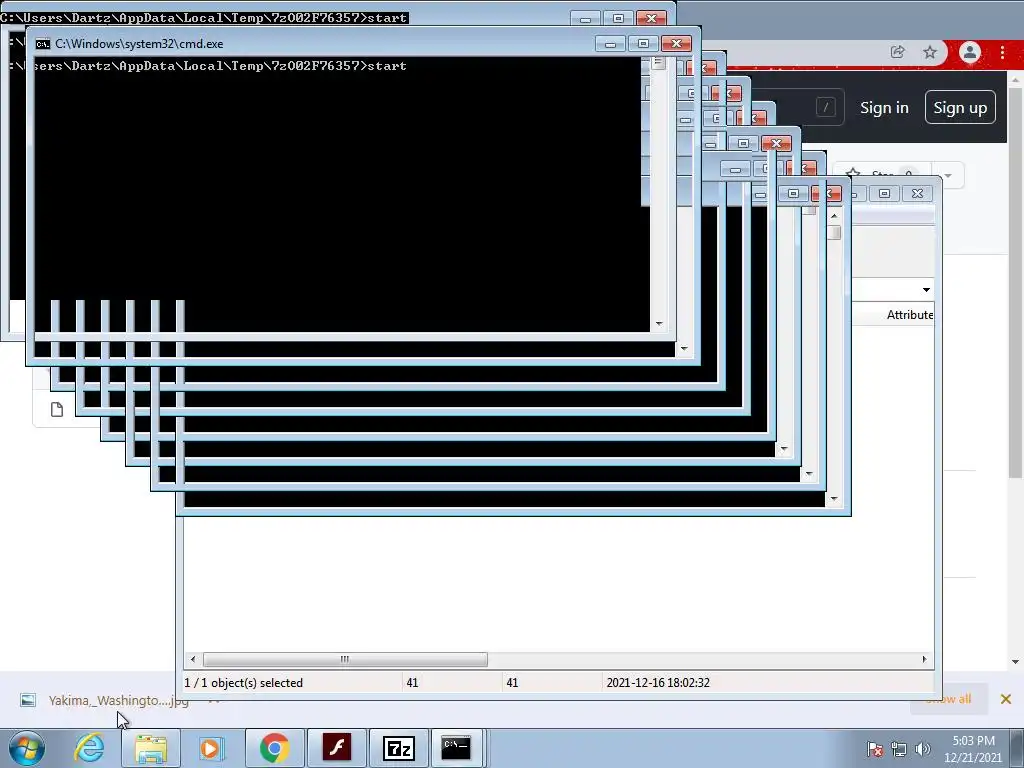This screenshot has height=768, width=1024.
Task: Click scroll-down arrow of the front cmd window
Action: (684, 349)
